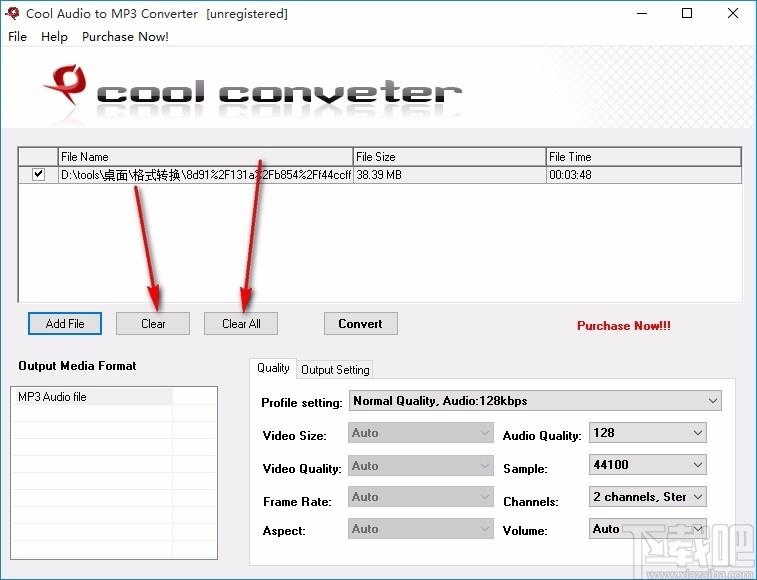Expand the Profile setting dropdown
The width and height of the screenshot is (757, 580).
535,401
